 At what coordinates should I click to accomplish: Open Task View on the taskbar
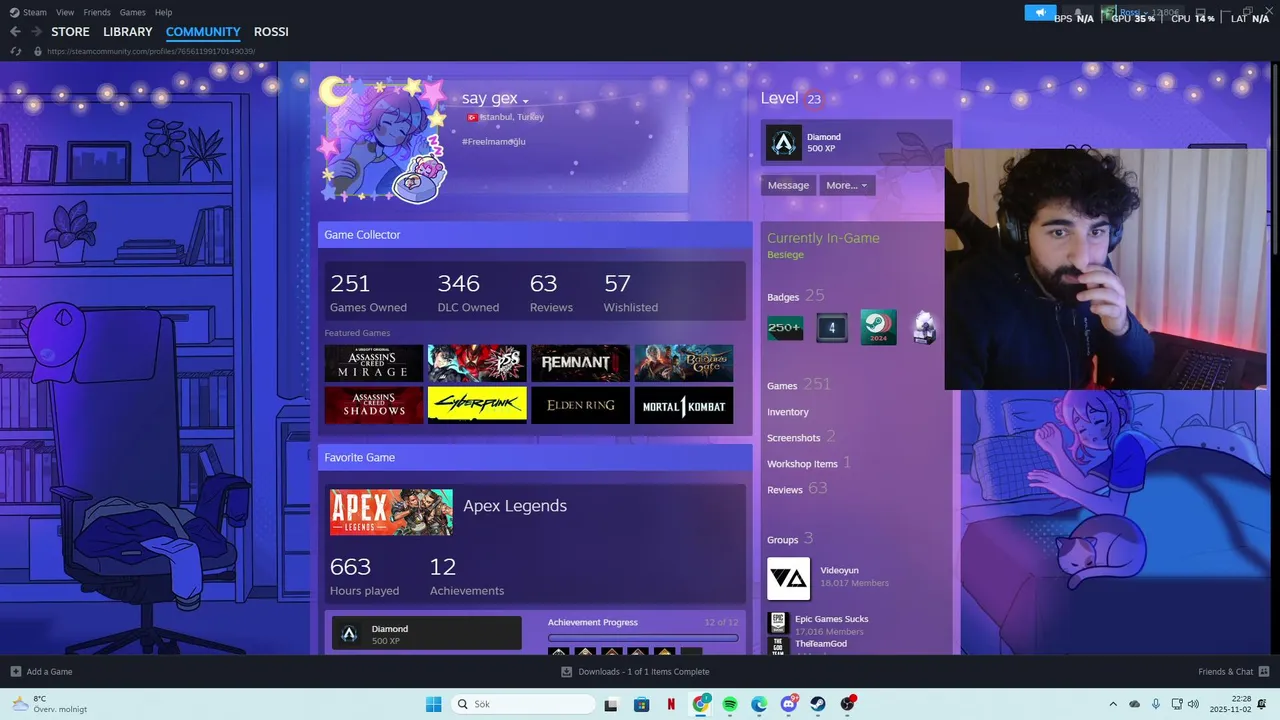click(x=610, y=704)
